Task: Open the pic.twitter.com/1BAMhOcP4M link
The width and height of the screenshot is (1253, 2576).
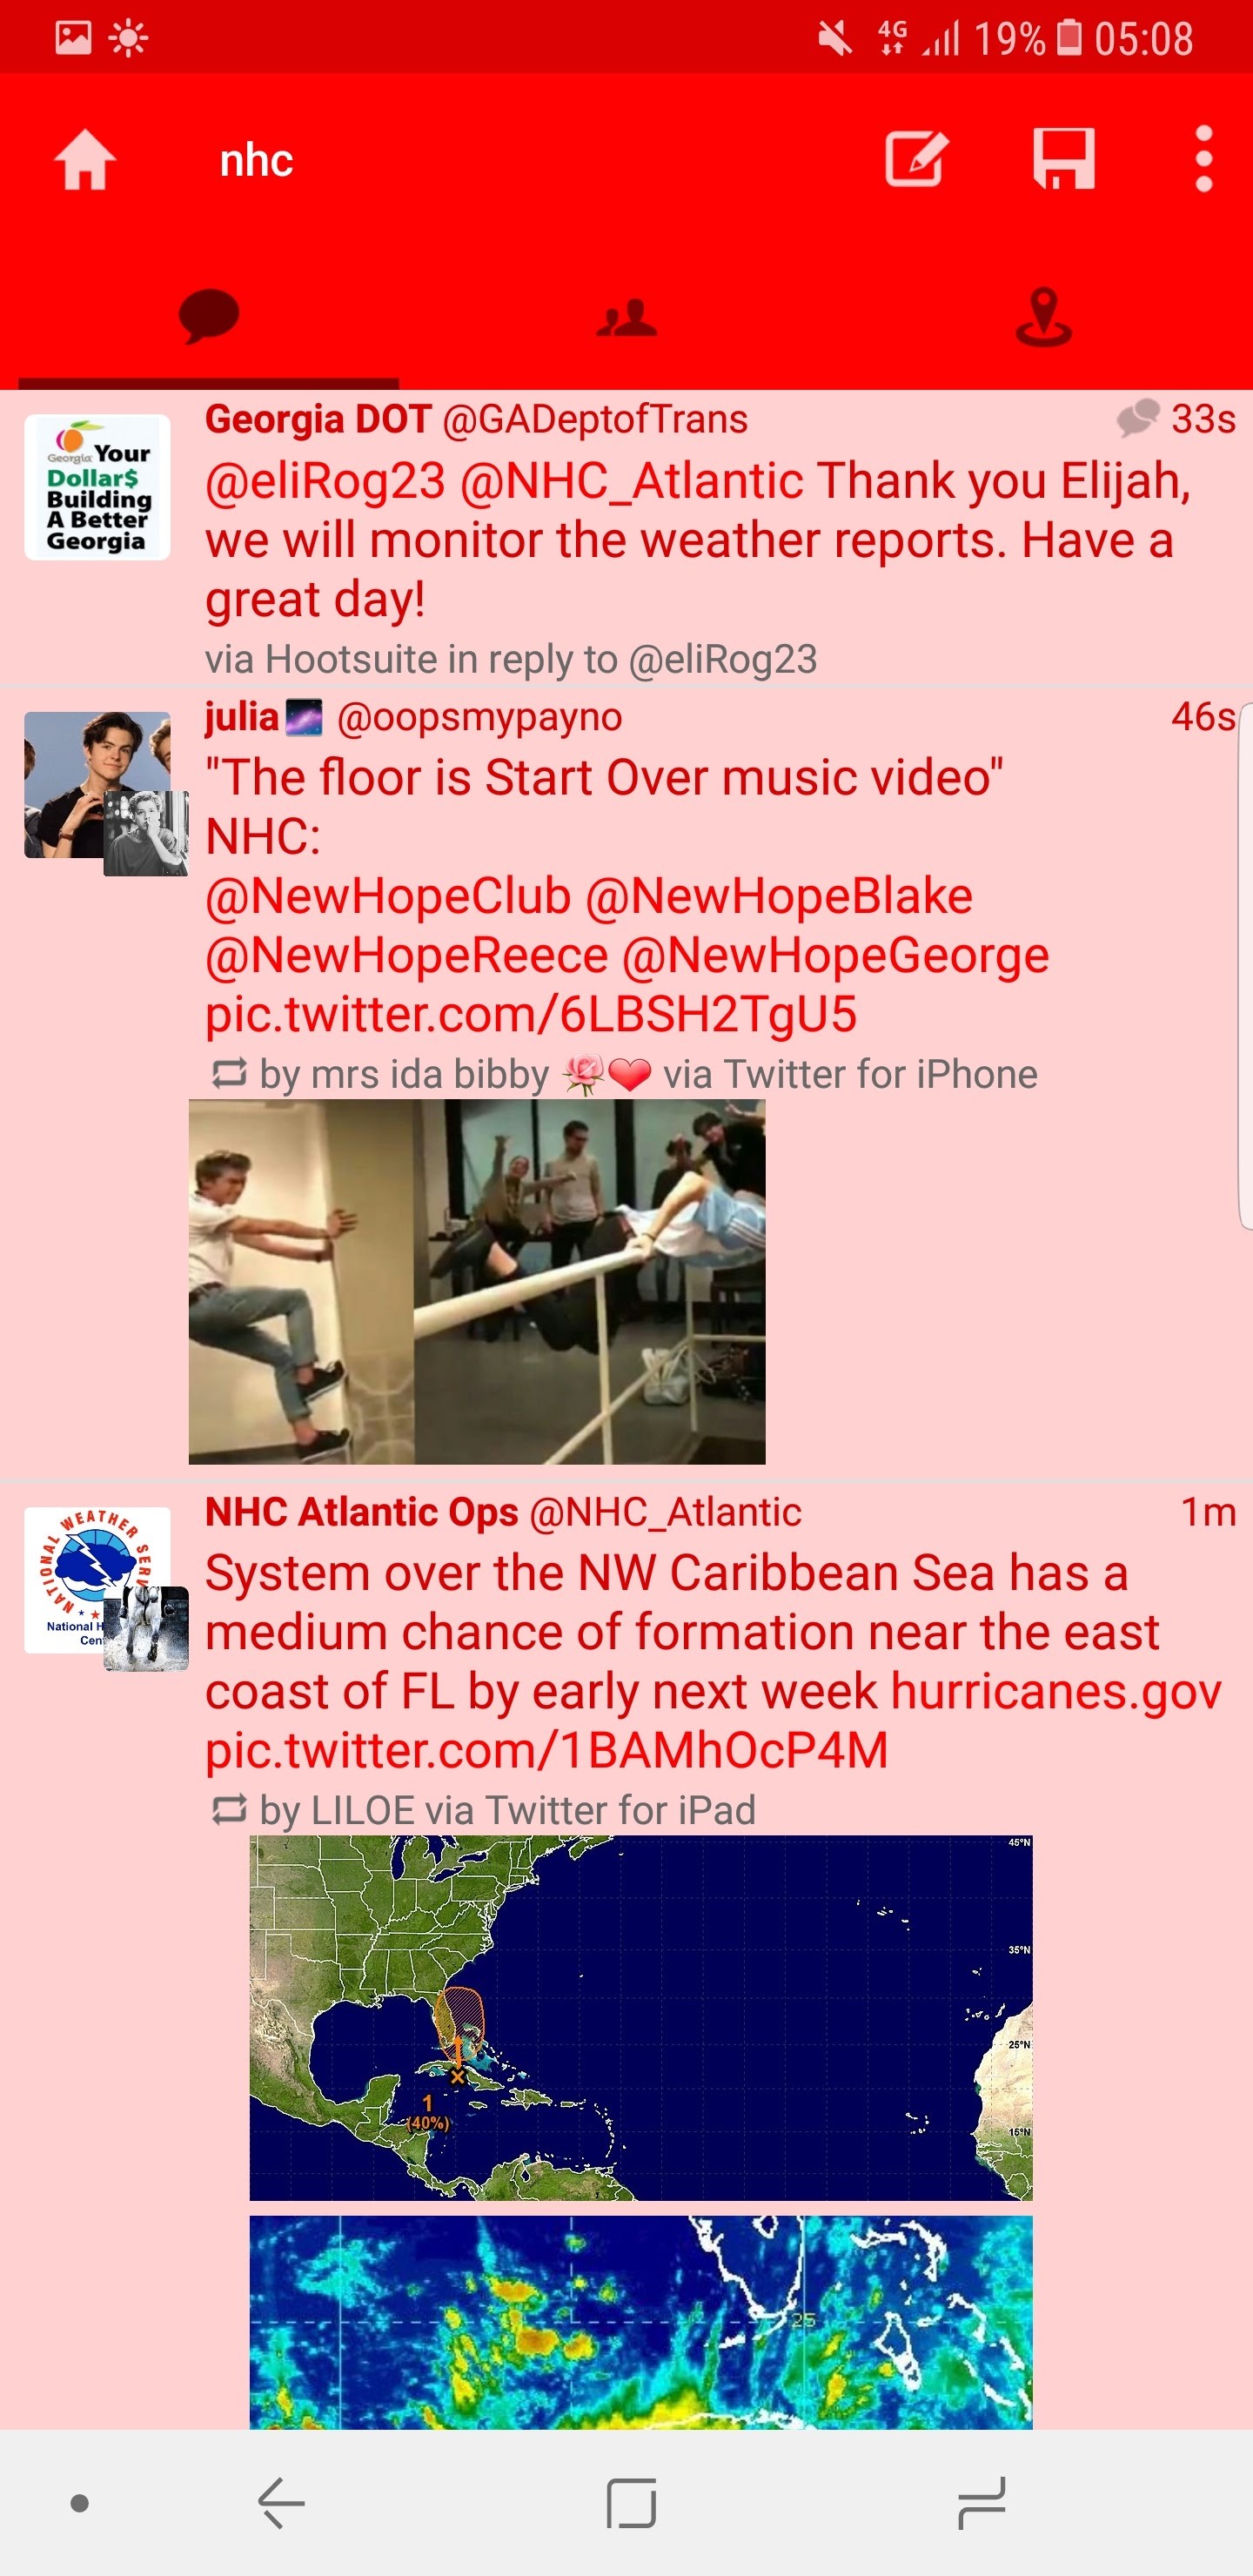Action: pyautogui.click(x=547, y=1750)
